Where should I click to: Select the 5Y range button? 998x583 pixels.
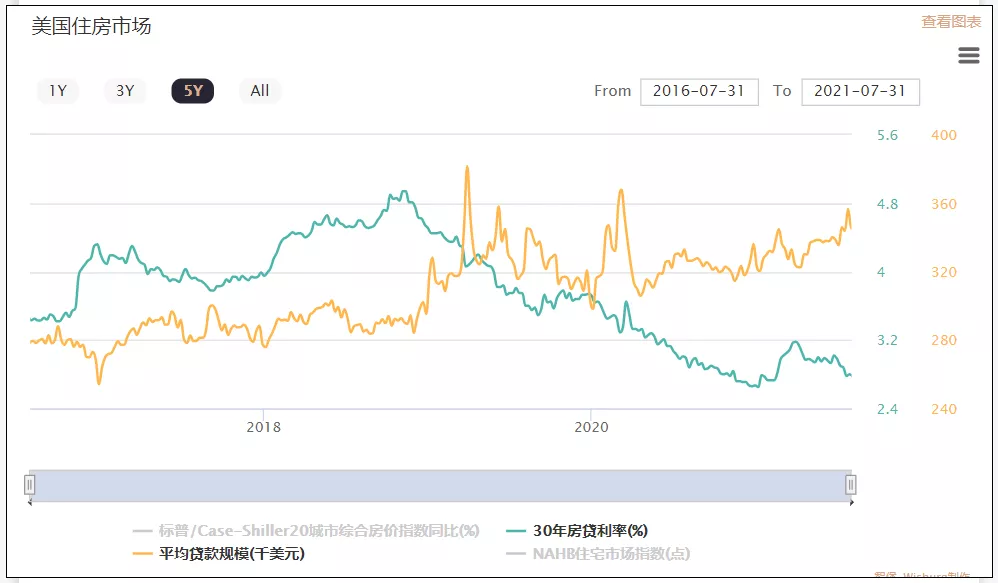pos(193,91)
